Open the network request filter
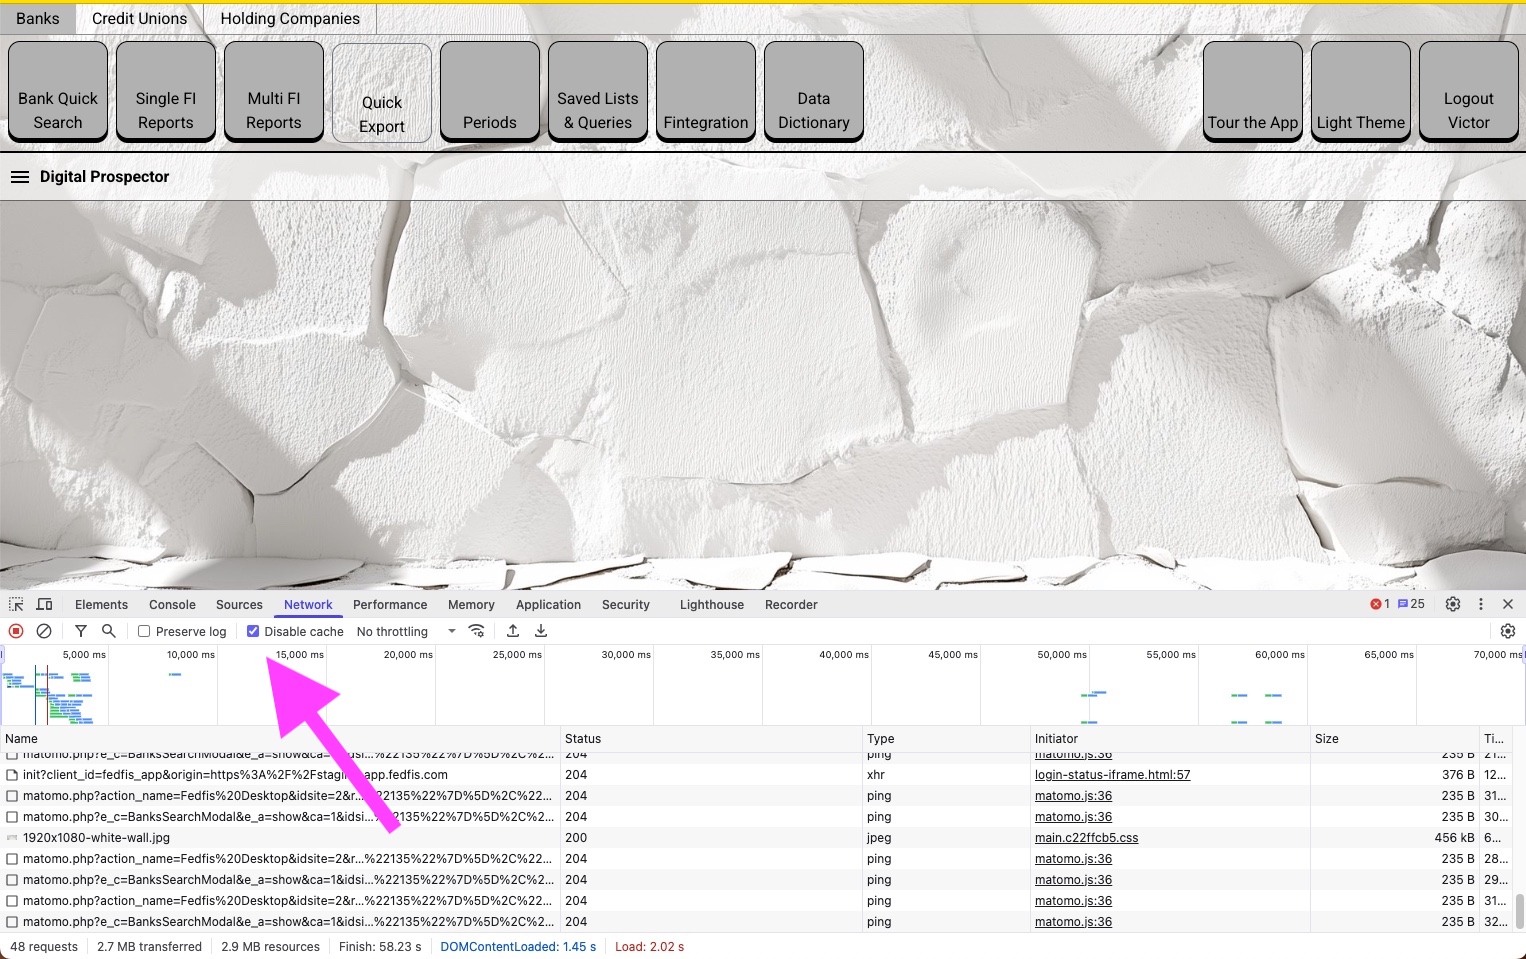 click(x=81, y=631)
